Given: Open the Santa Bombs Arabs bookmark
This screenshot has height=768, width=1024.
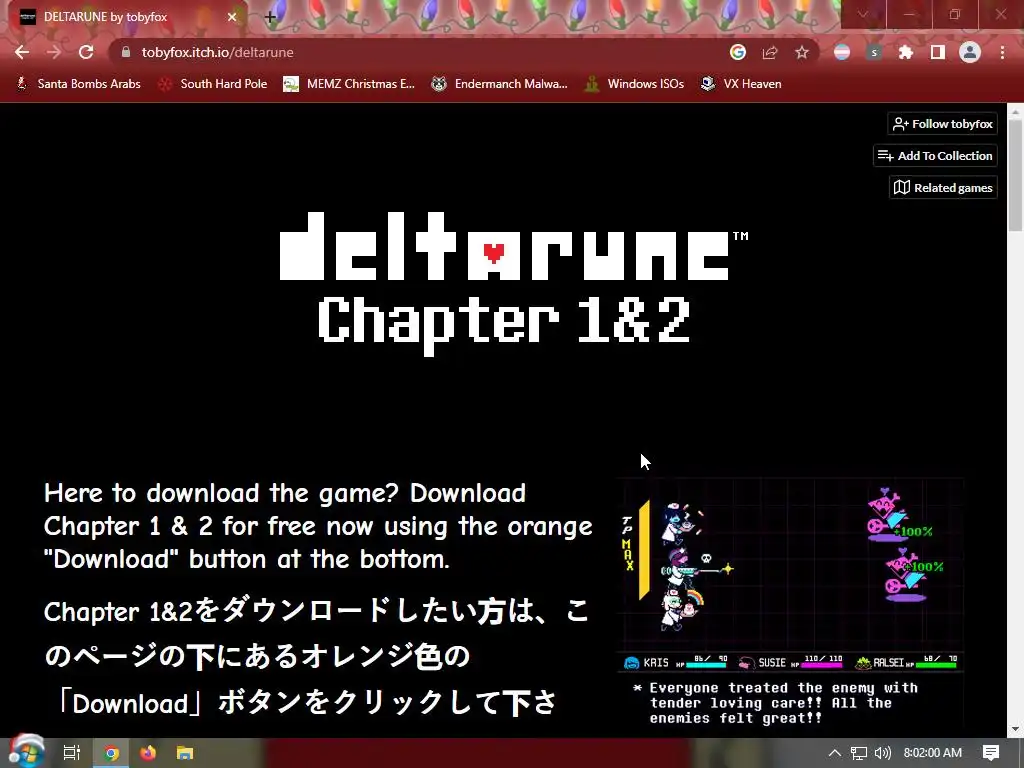Looking at the screenshot, I should coord(78,84).
